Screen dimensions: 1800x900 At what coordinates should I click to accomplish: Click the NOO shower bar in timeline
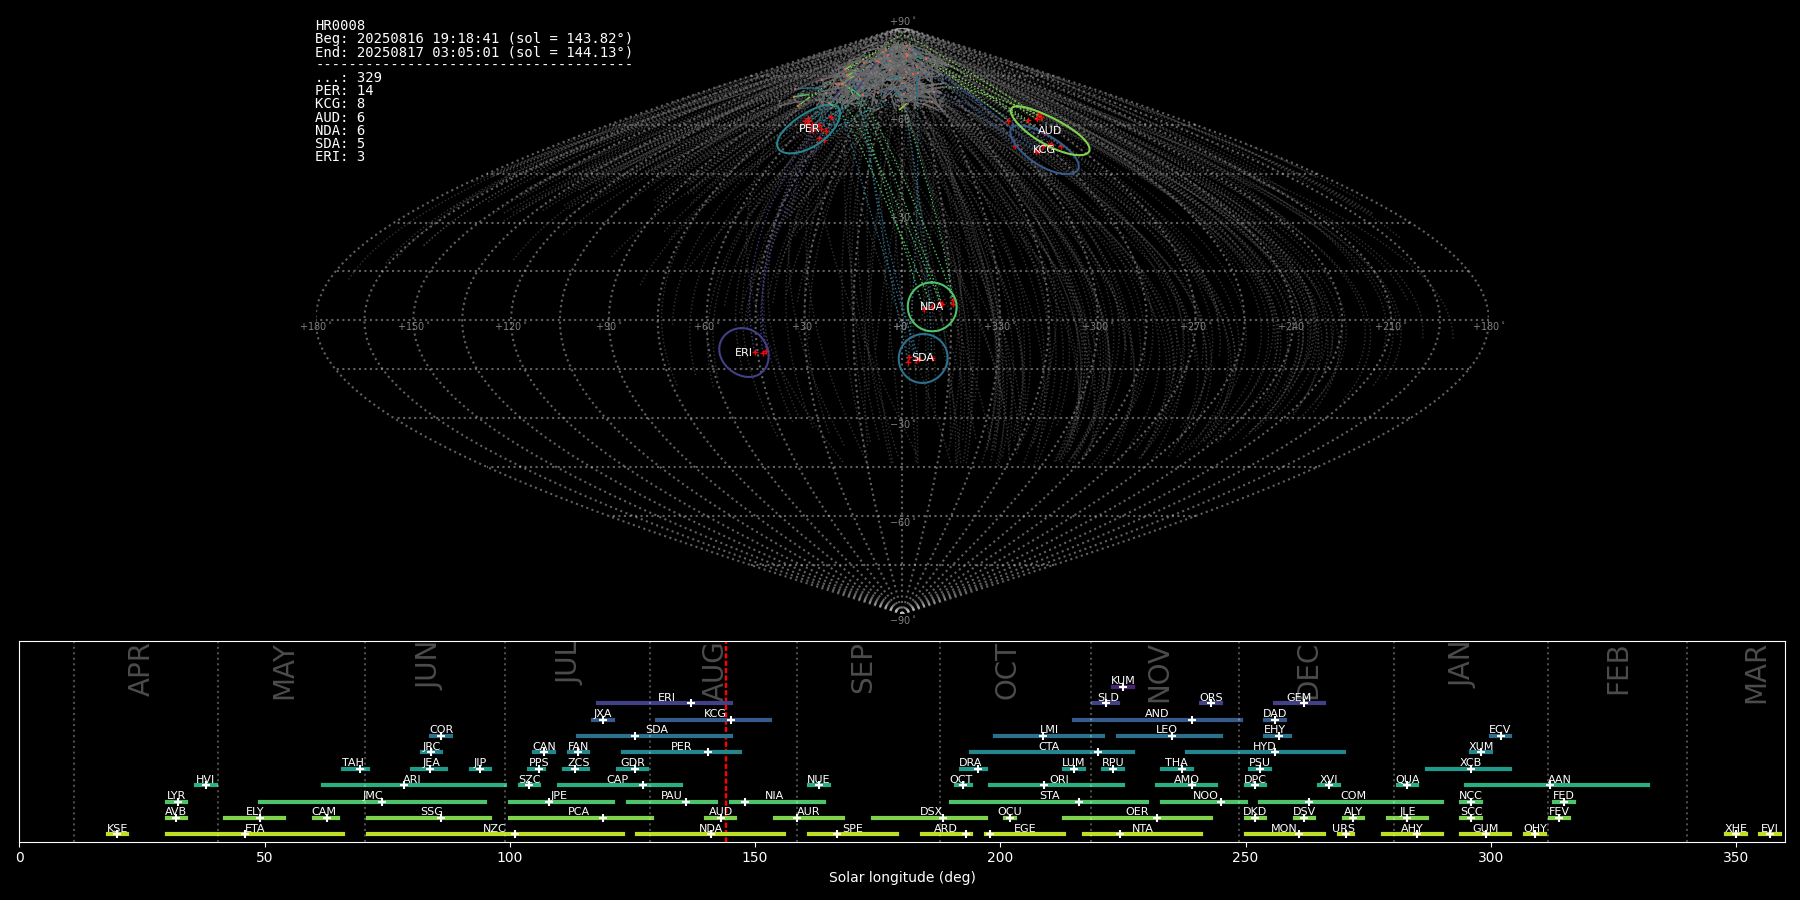coord(1204,802)
